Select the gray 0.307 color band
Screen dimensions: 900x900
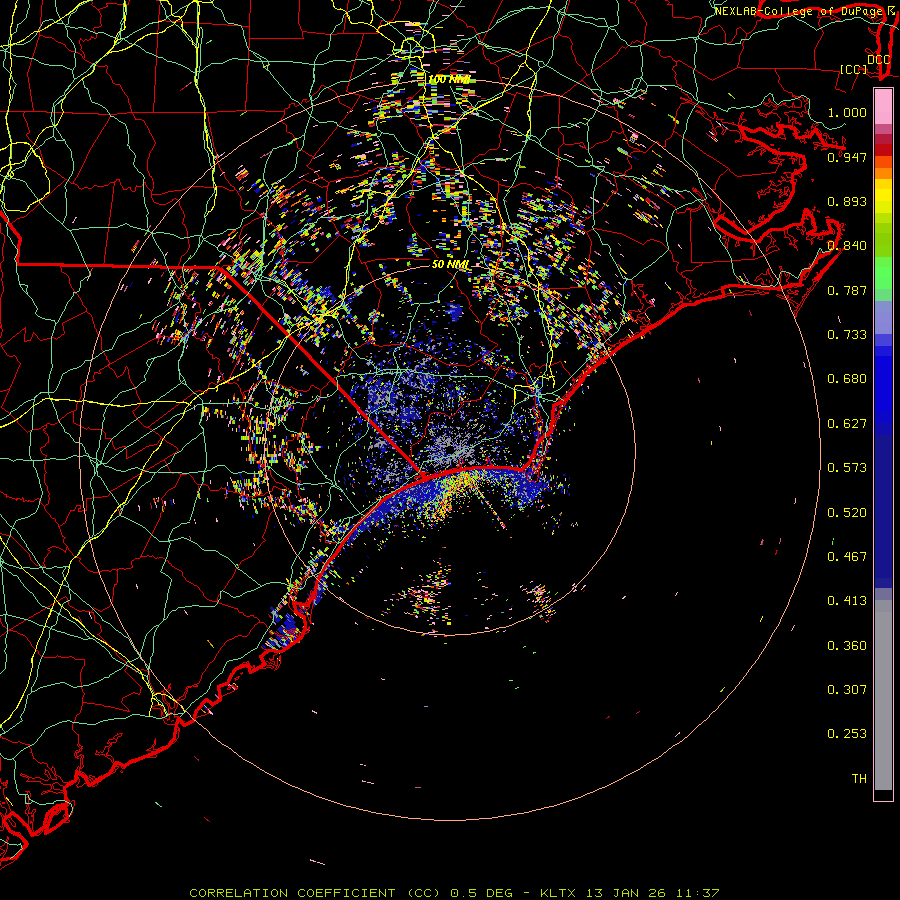[x=883, y=689]
